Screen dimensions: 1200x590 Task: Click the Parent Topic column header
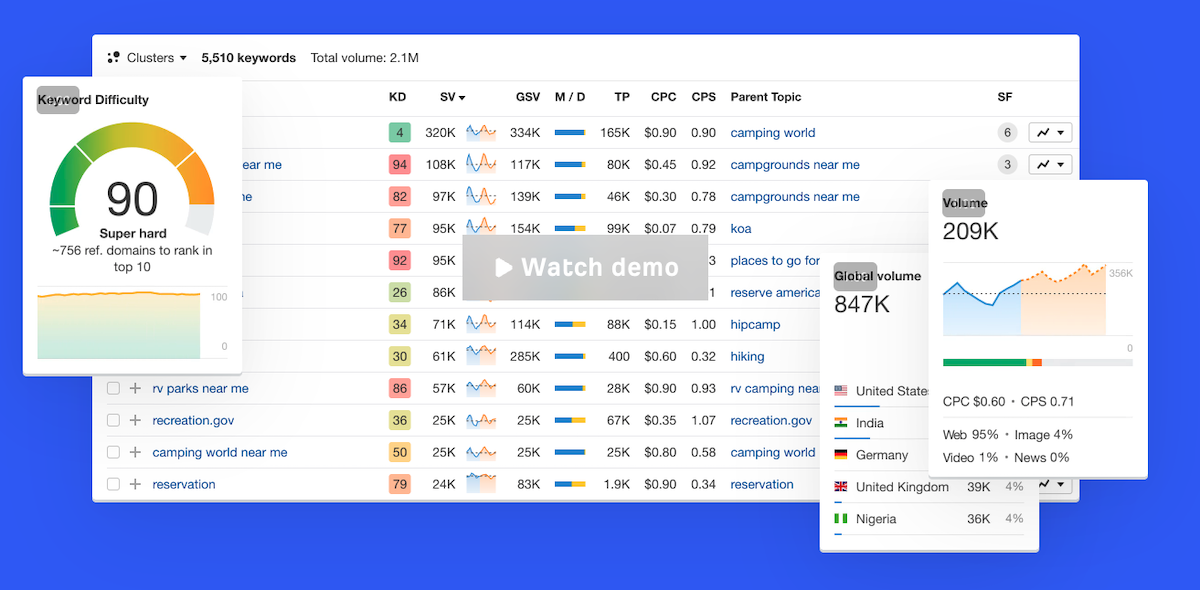click(765, 97)
